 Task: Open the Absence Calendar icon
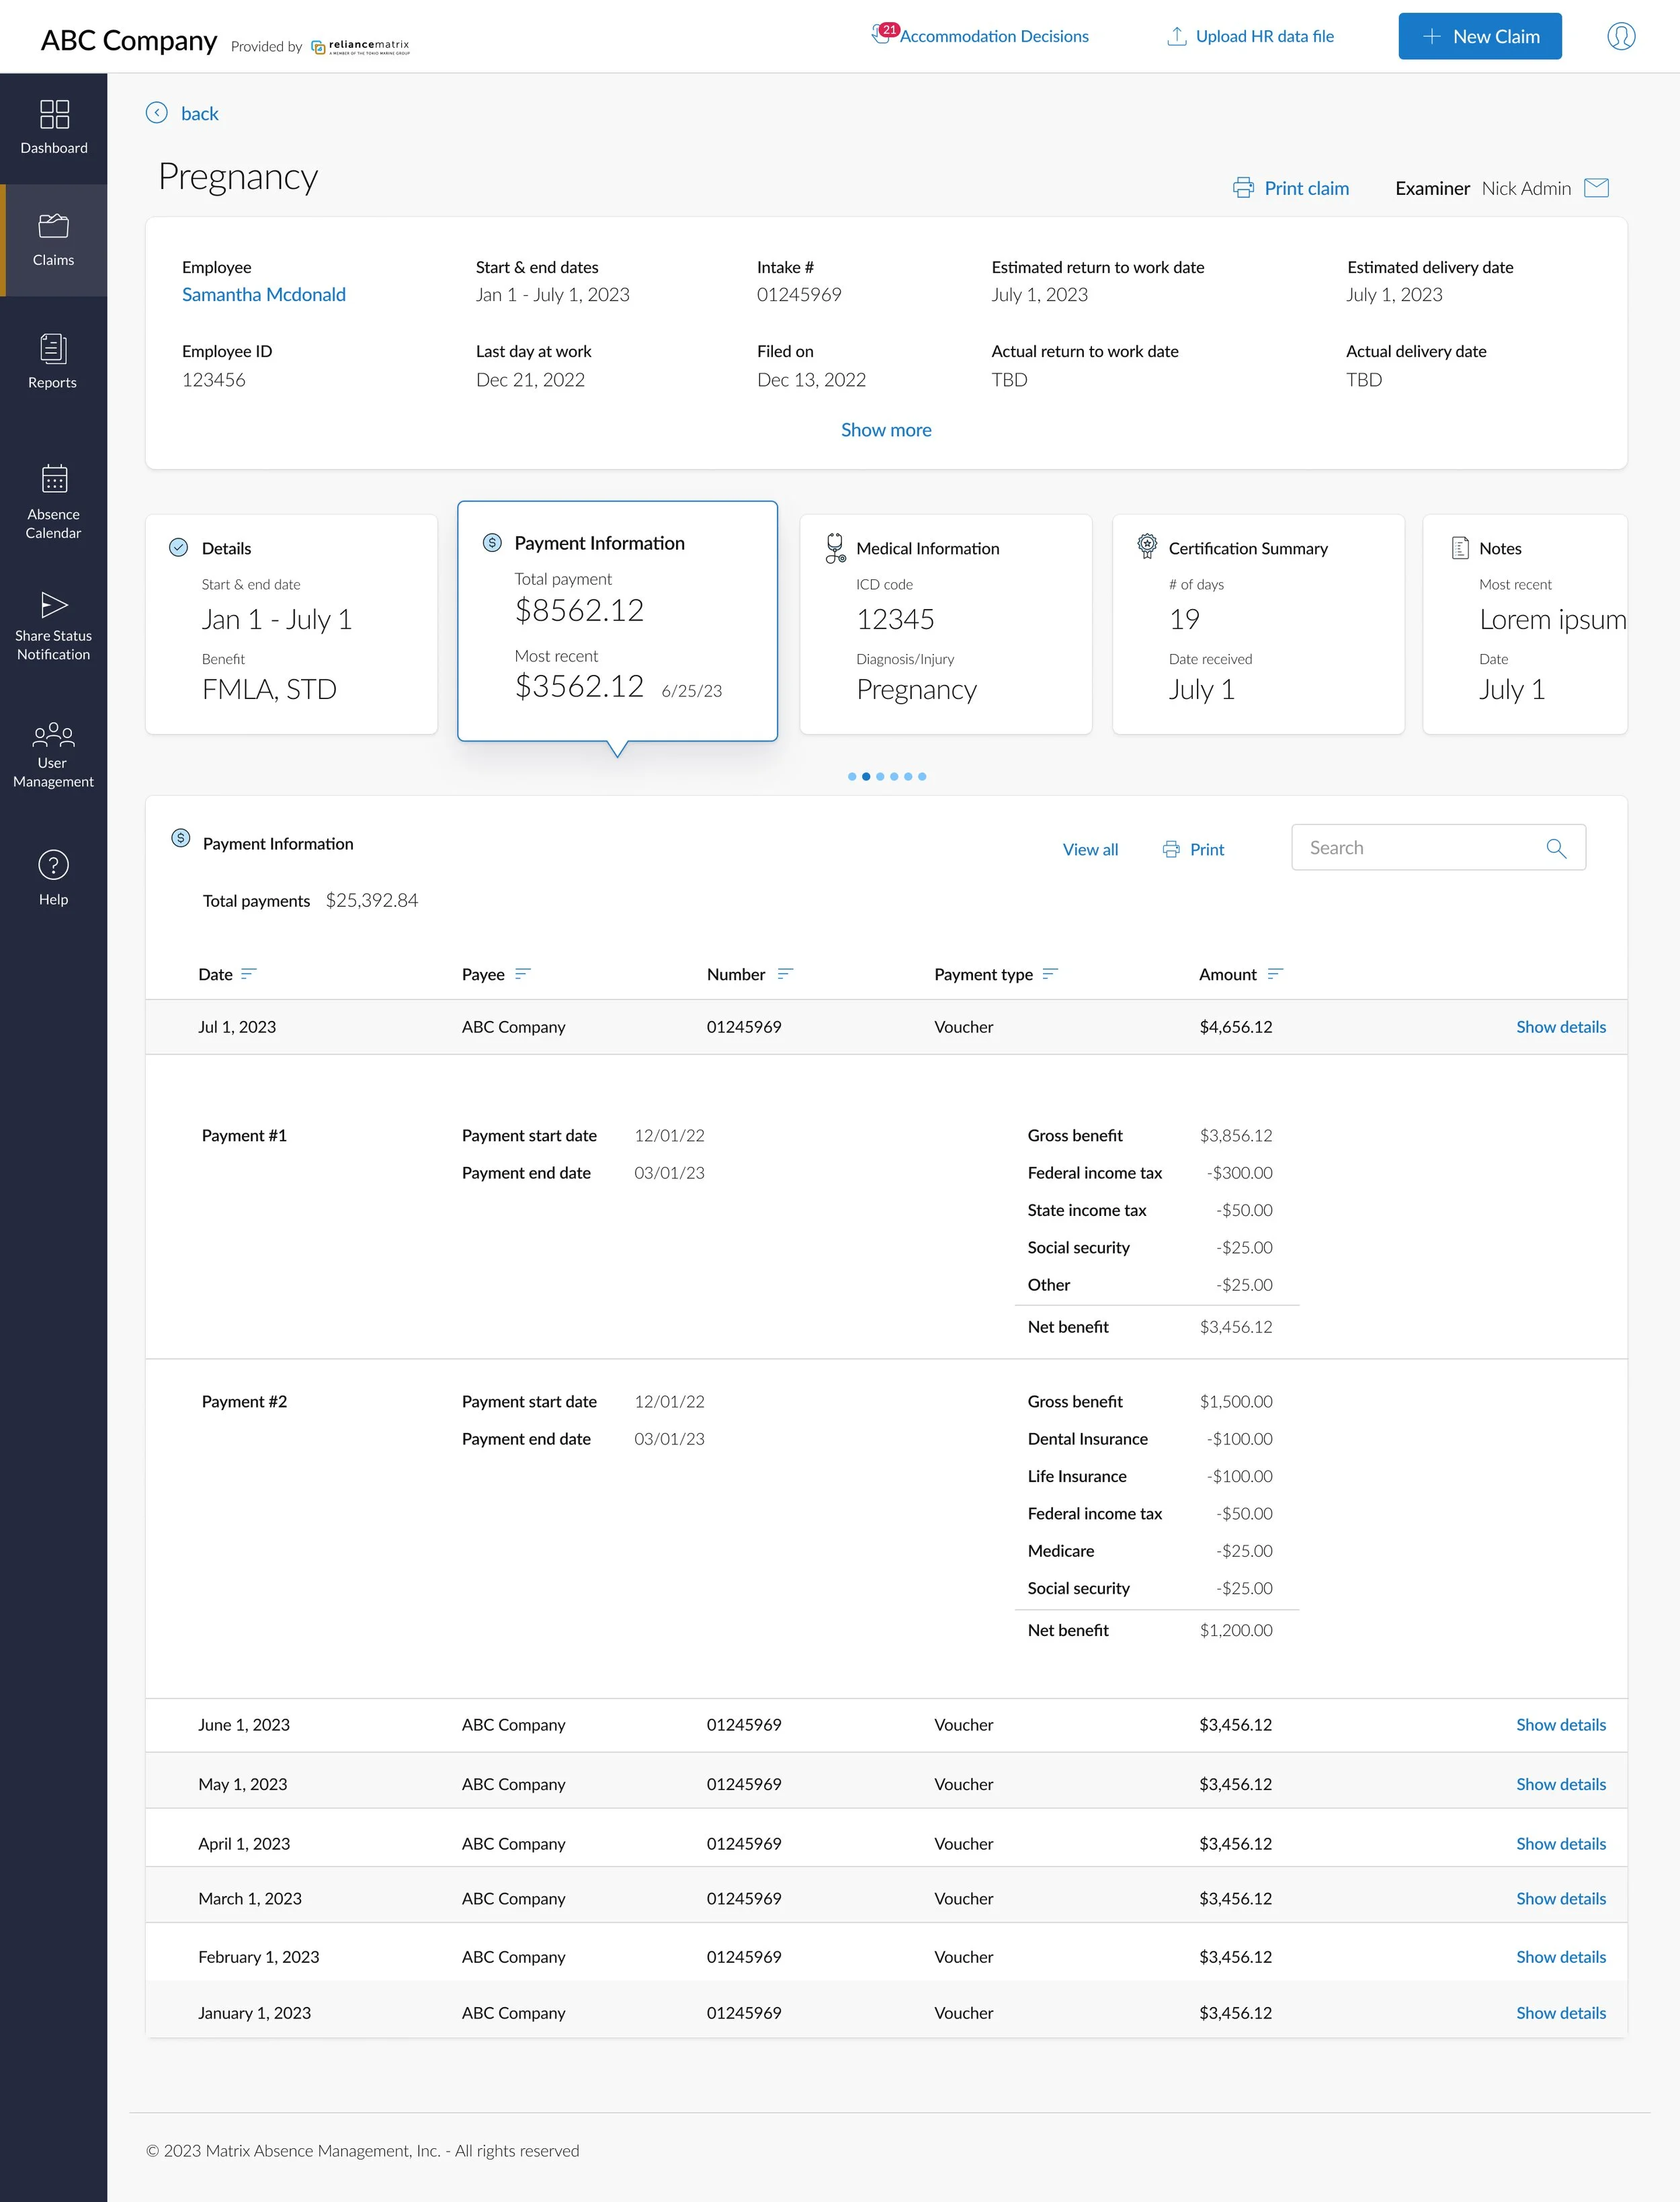click(x=54, y=479)
